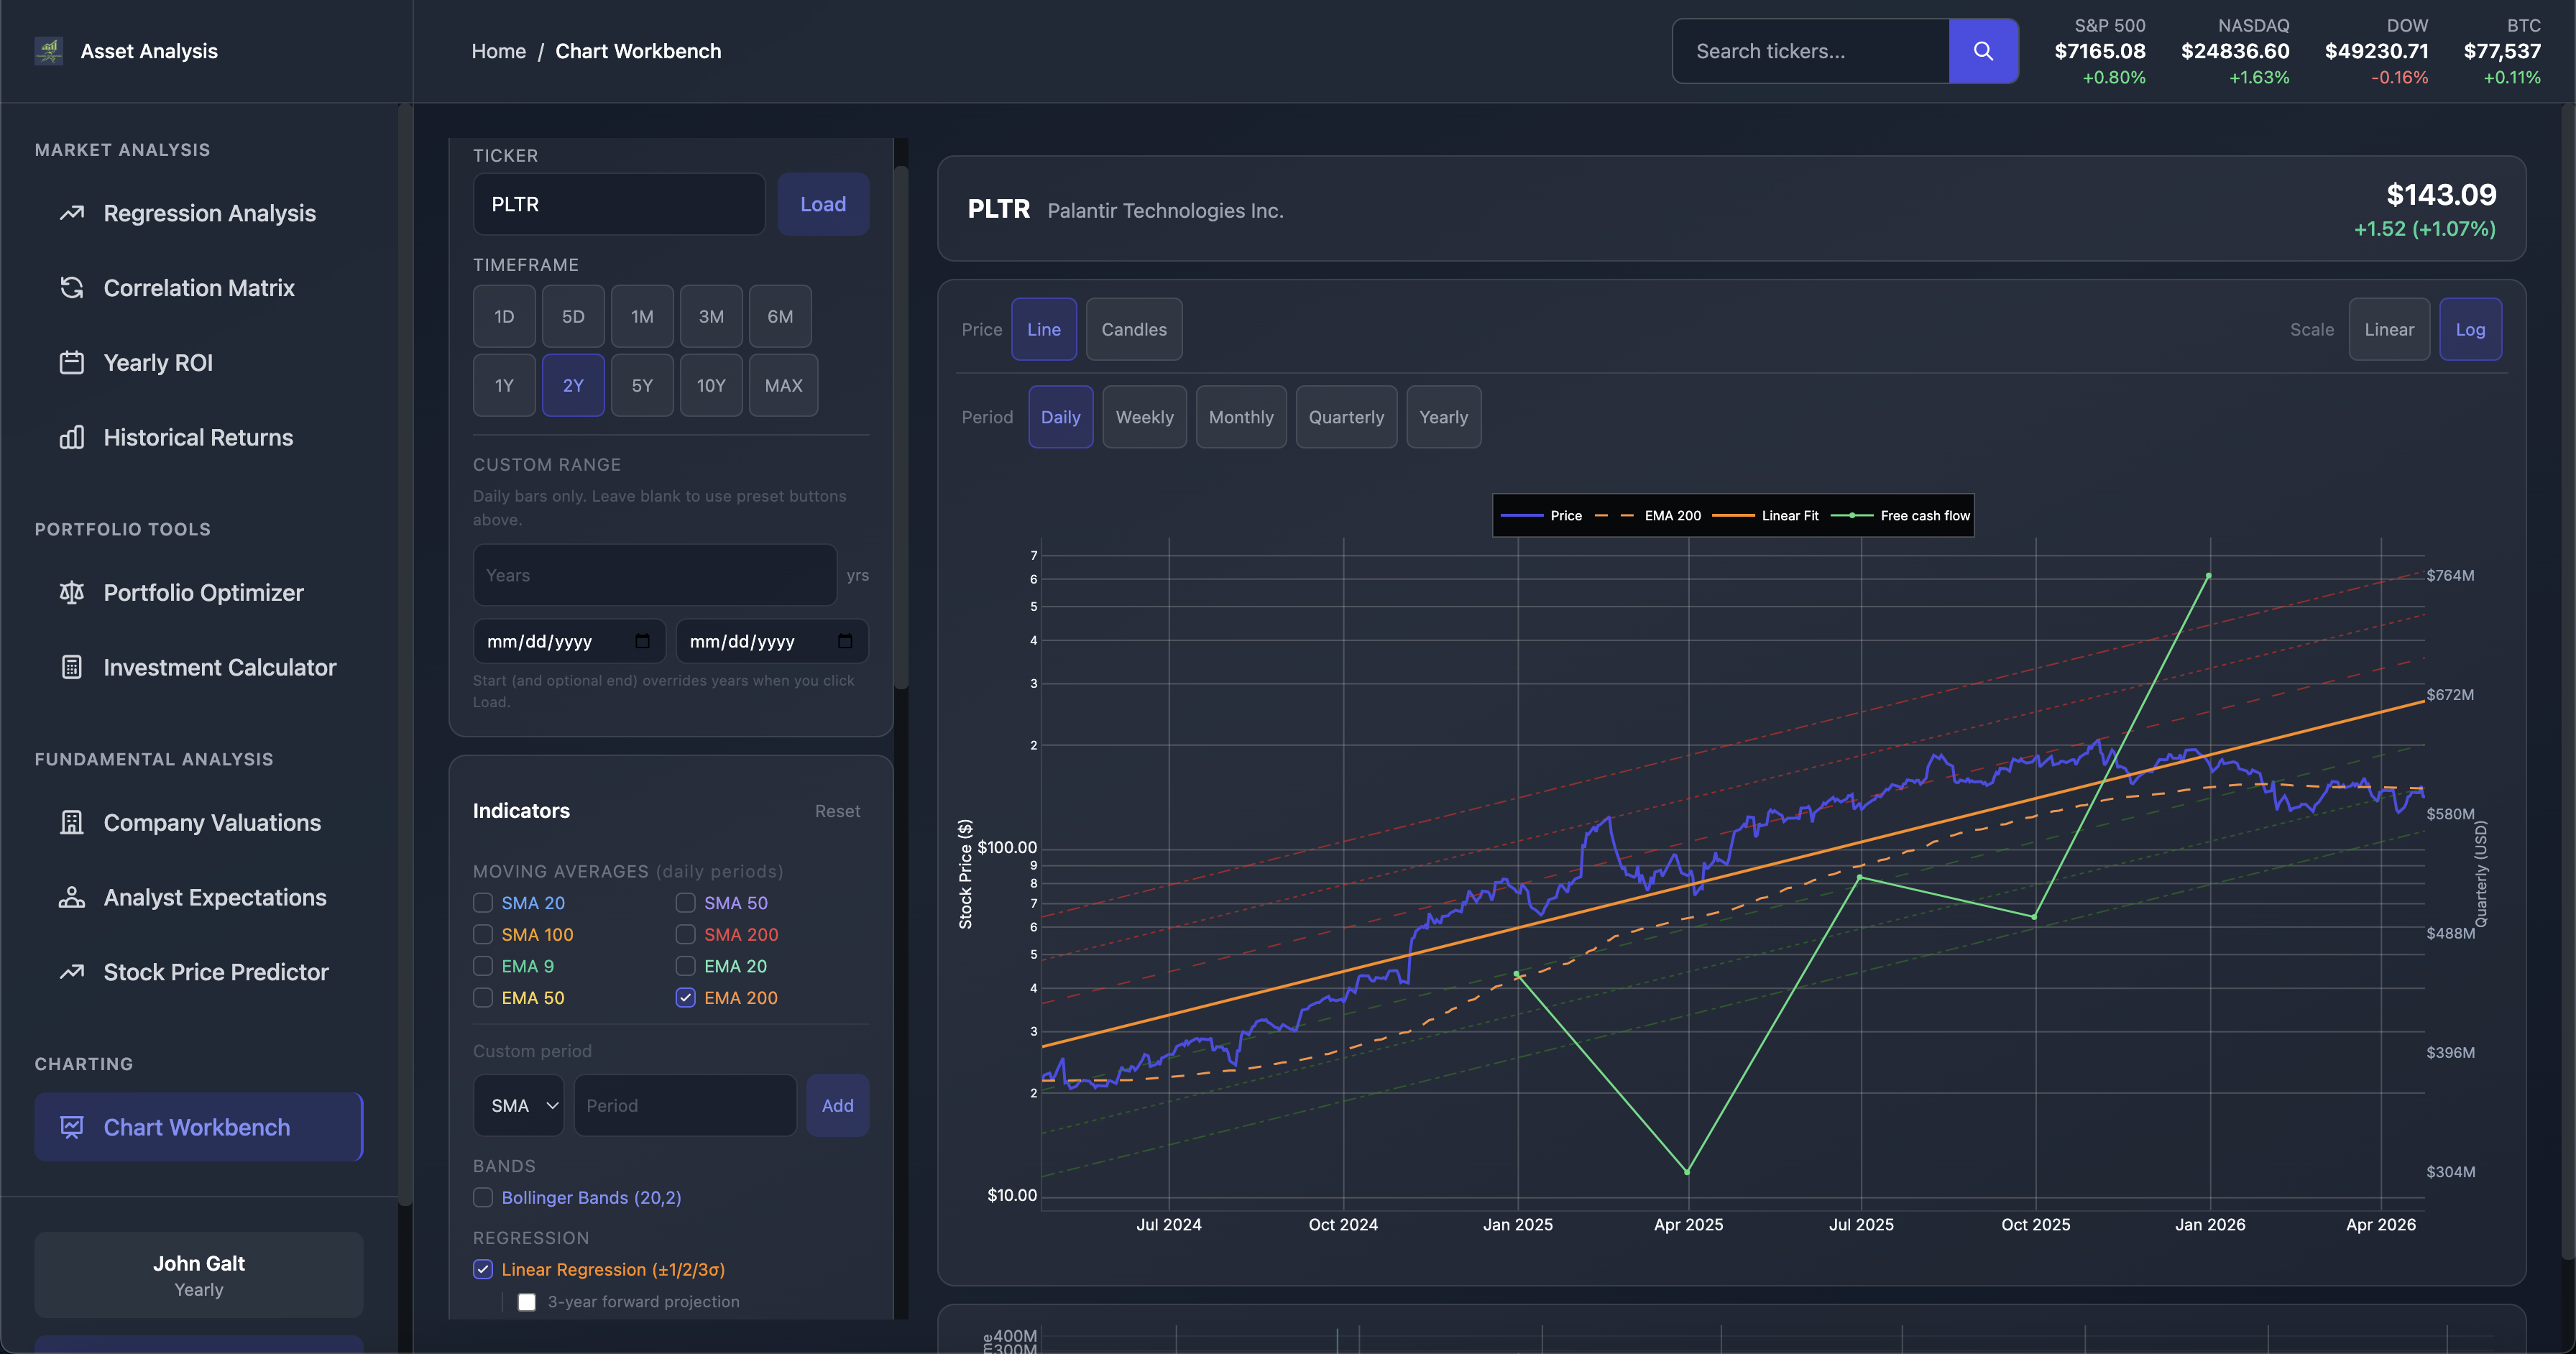Select the 10Y timeframe
This screenshot has width=2576, height=1354.
click(x=711, y=385)
